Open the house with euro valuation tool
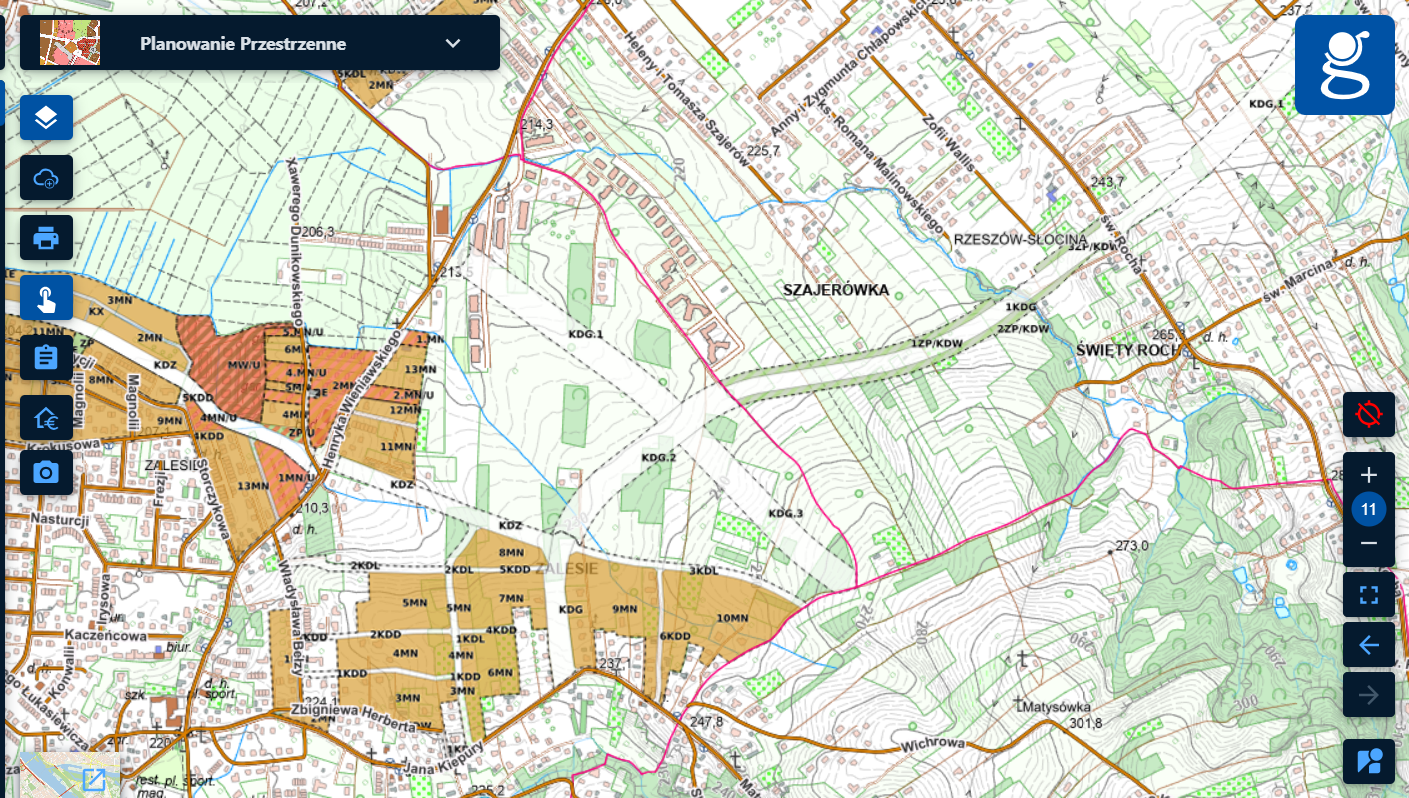Screen dimensions: 1409x798 46,418
